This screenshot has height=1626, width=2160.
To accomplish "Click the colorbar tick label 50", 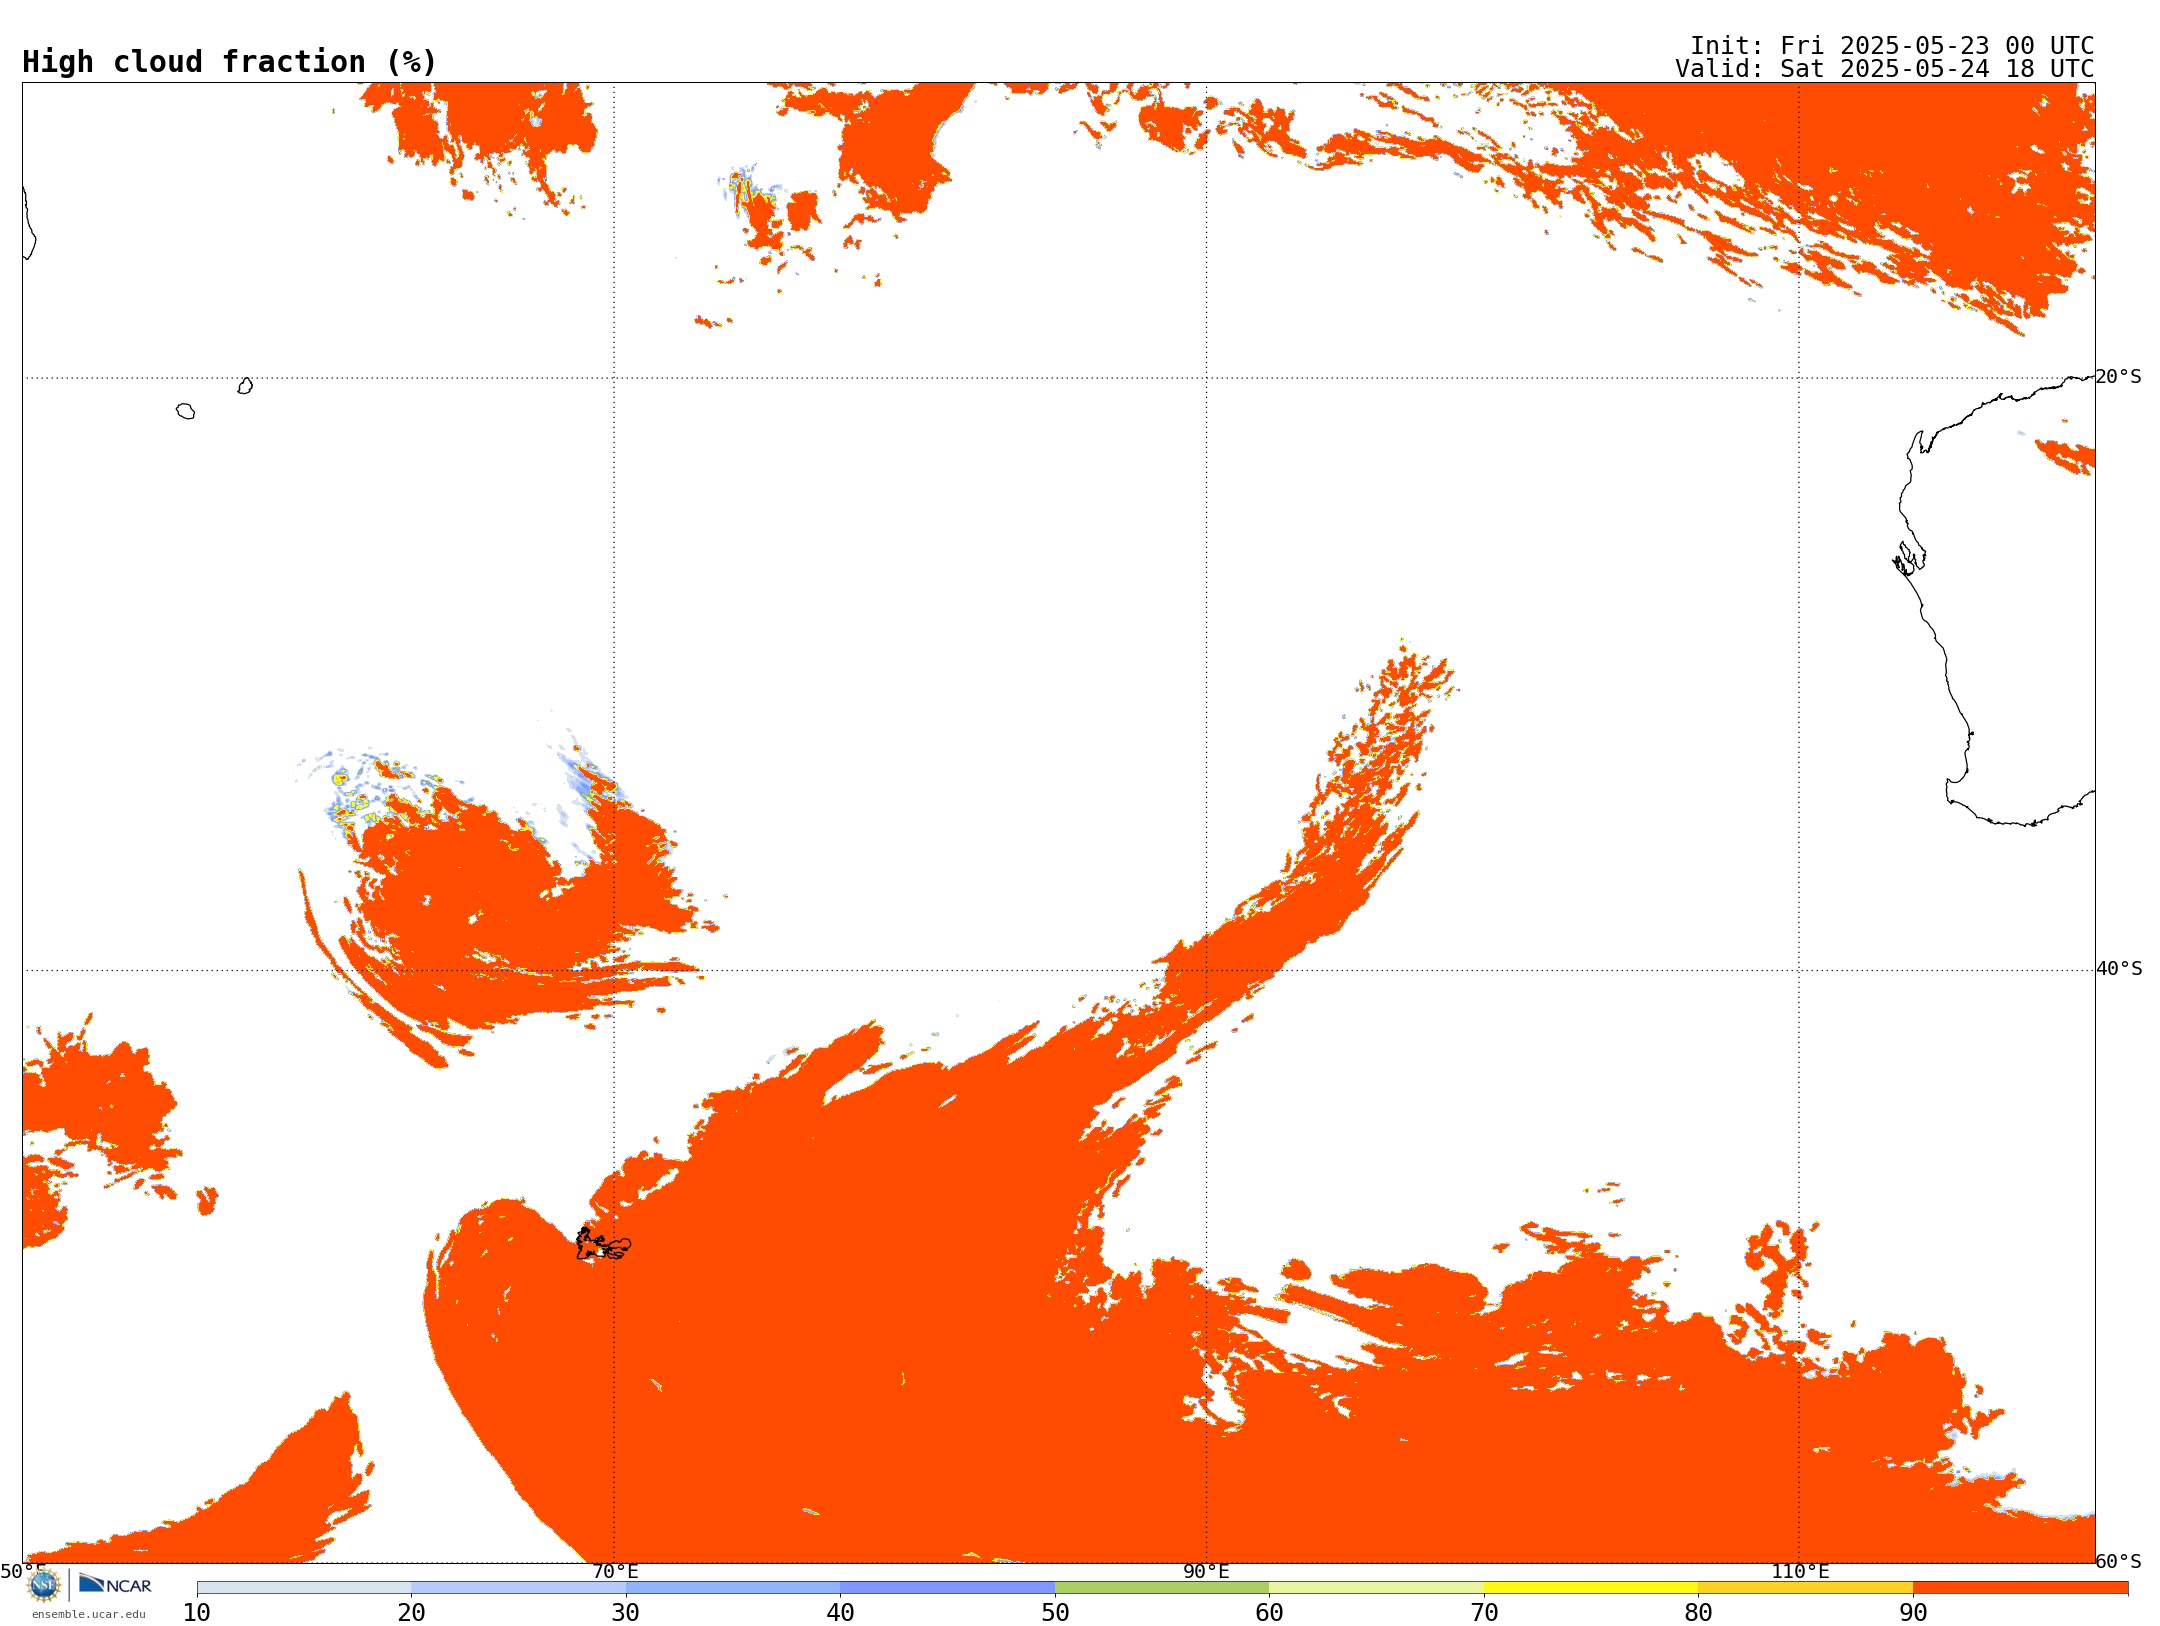I will click(x=1055, y=1613).
